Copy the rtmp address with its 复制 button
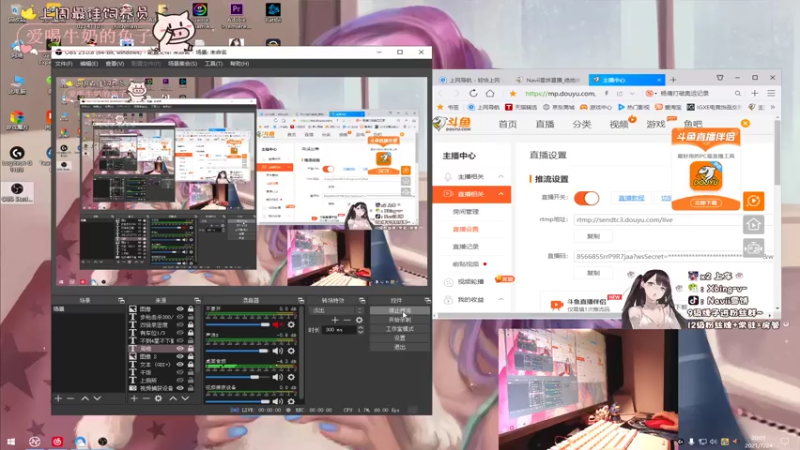Image resolution: width=800 pixels, height=450 pixels. pyautogui.click(x=593, y=236)
